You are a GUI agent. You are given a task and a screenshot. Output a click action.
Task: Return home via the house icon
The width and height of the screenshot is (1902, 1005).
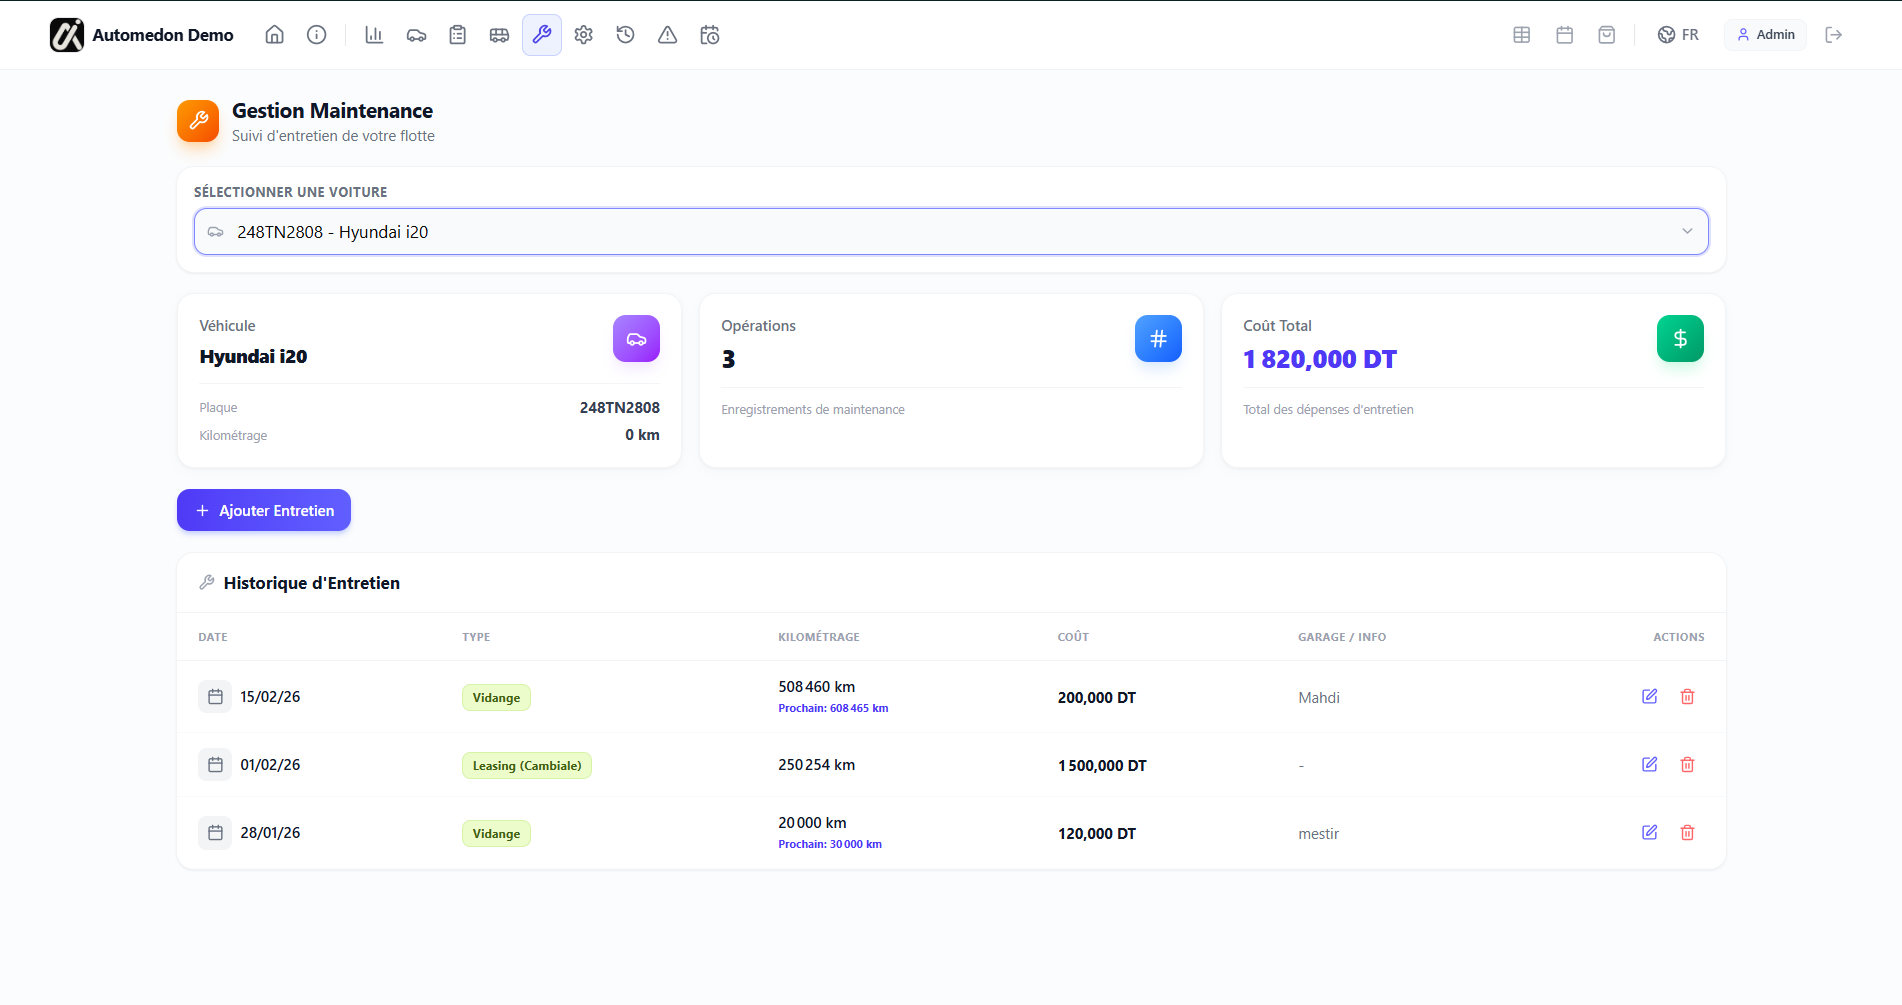coord(274,34)
